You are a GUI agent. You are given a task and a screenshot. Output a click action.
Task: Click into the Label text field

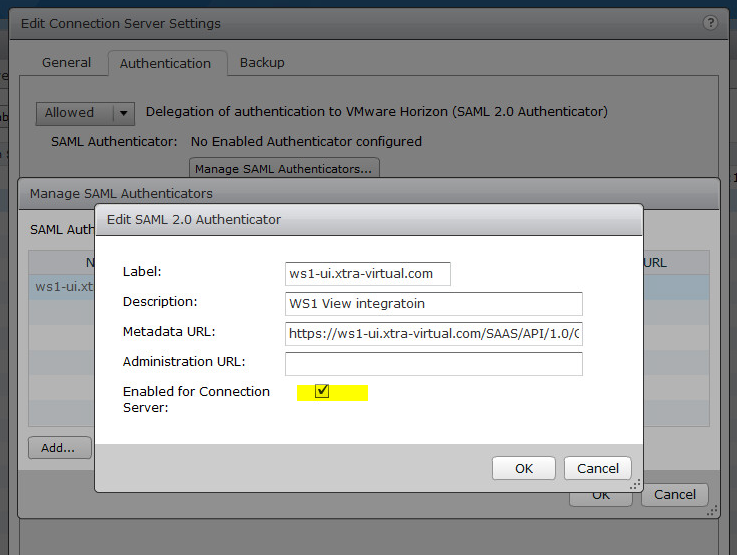tap(367, 273)
